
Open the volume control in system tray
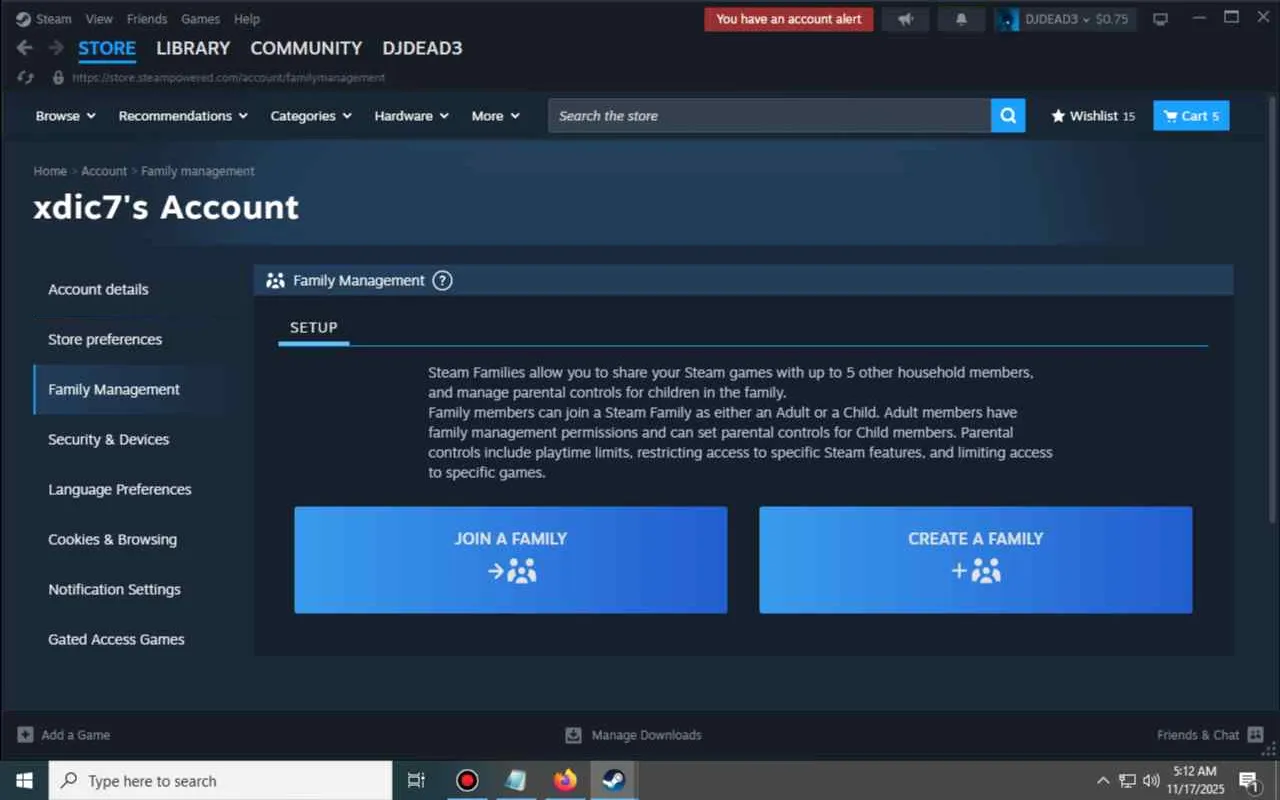tap(1151, 781)
